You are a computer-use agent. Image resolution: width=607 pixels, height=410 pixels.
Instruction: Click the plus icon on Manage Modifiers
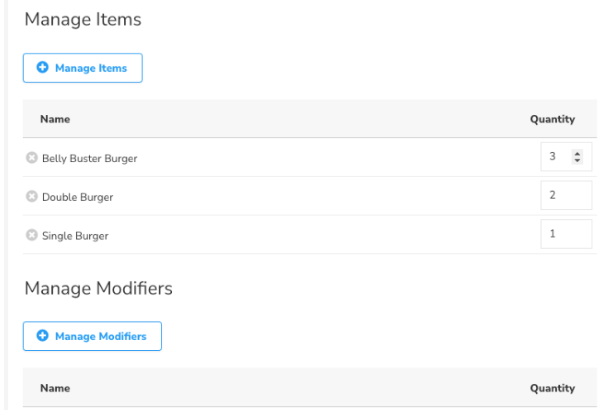pyautogui.click(x=42, y=336)
